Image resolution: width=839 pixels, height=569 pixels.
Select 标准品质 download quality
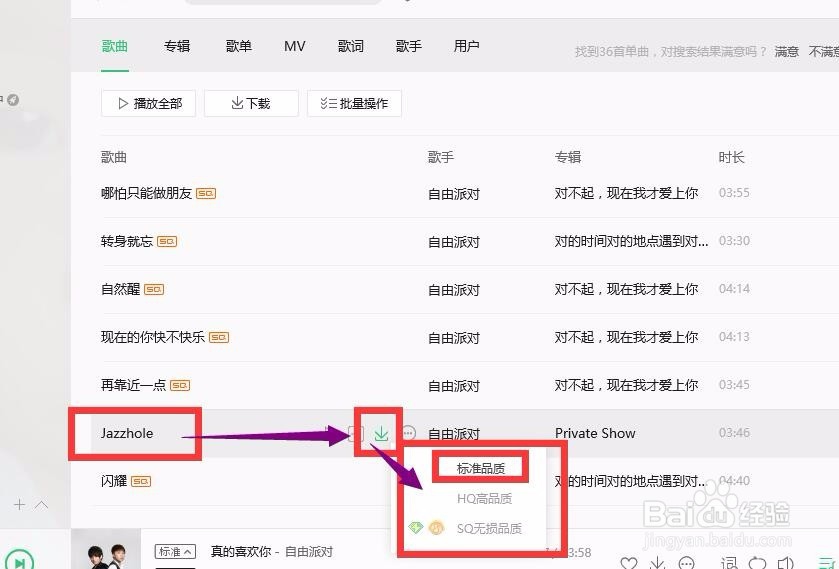(480, 468)
